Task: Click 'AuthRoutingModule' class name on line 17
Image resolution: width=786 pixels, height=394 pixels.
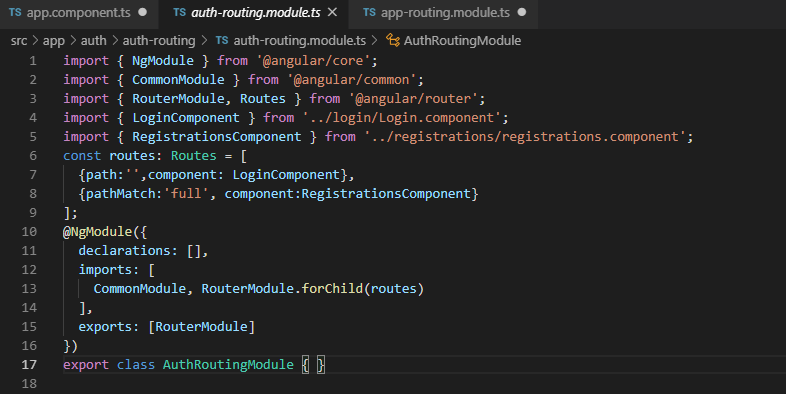Action: pos(228,364)
